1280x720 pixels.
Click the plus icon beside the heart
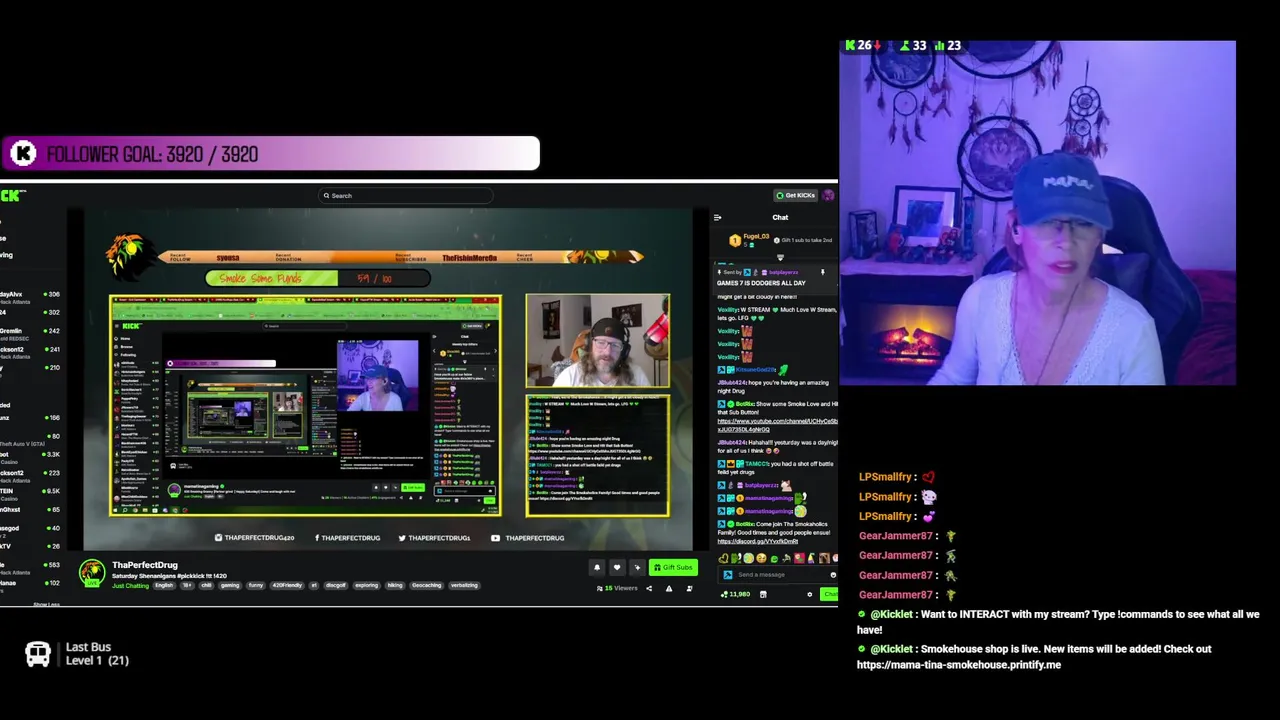pyautogui.click(x=637, y=567)
